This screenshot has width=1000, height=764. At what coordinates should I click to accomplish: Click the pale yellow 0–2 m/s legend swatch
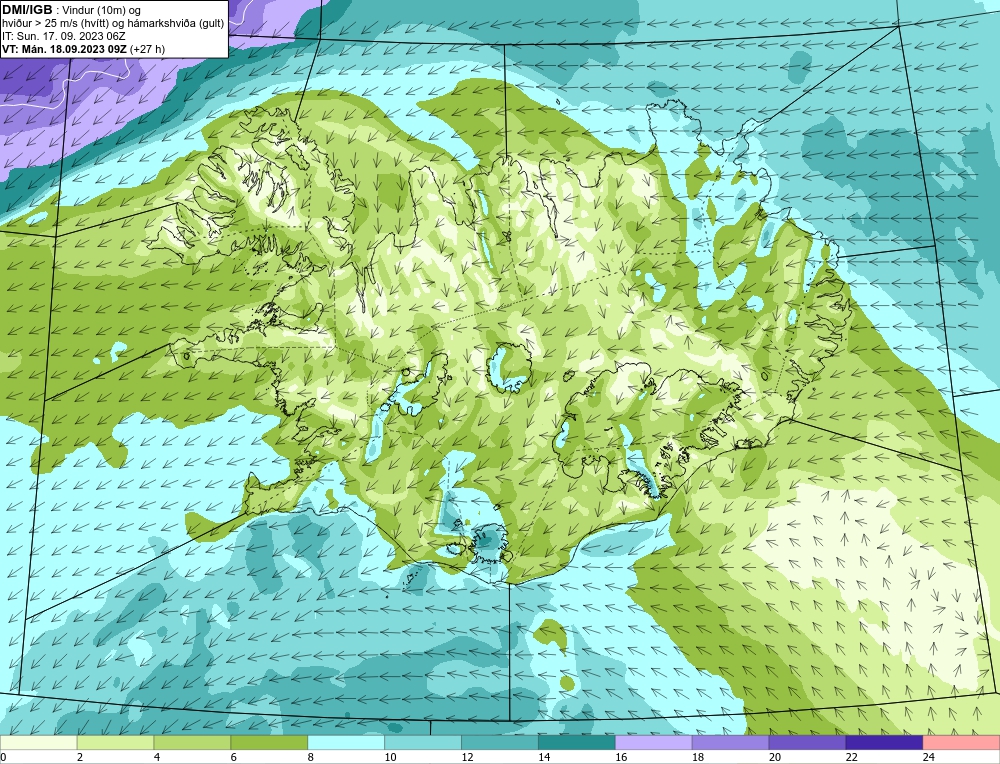38,743
